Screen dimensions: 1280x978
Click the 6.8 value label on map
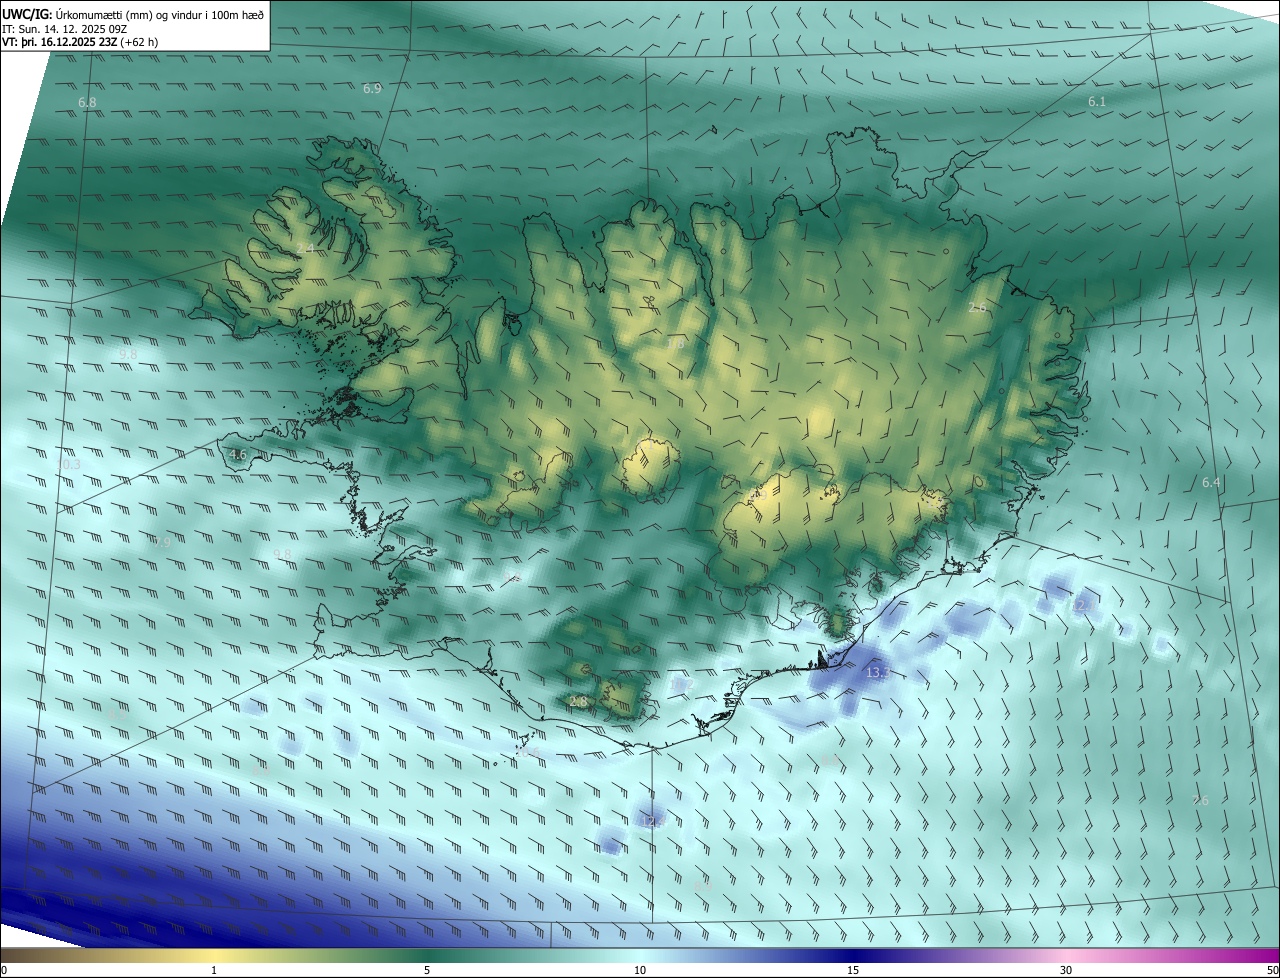[87, 103]
